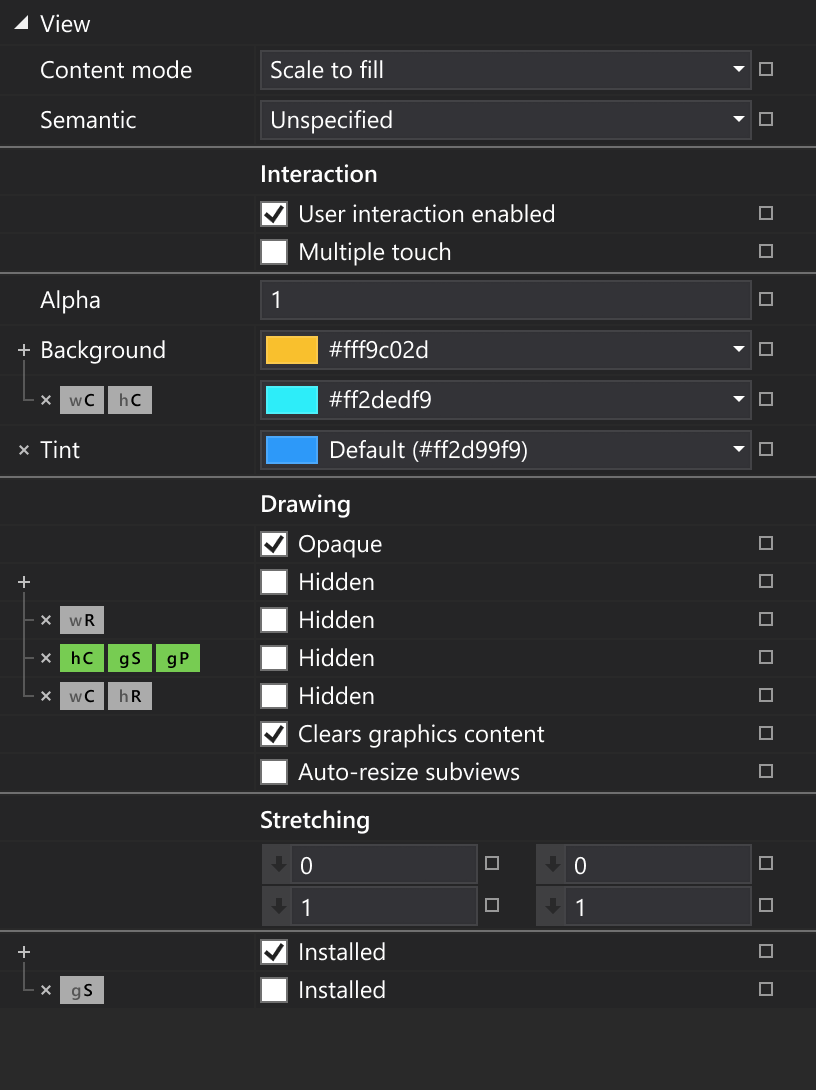Select the green gP badge on the Hidden variation
Image resolution: width=816 pixels, height=1090 pixels.
177,657
